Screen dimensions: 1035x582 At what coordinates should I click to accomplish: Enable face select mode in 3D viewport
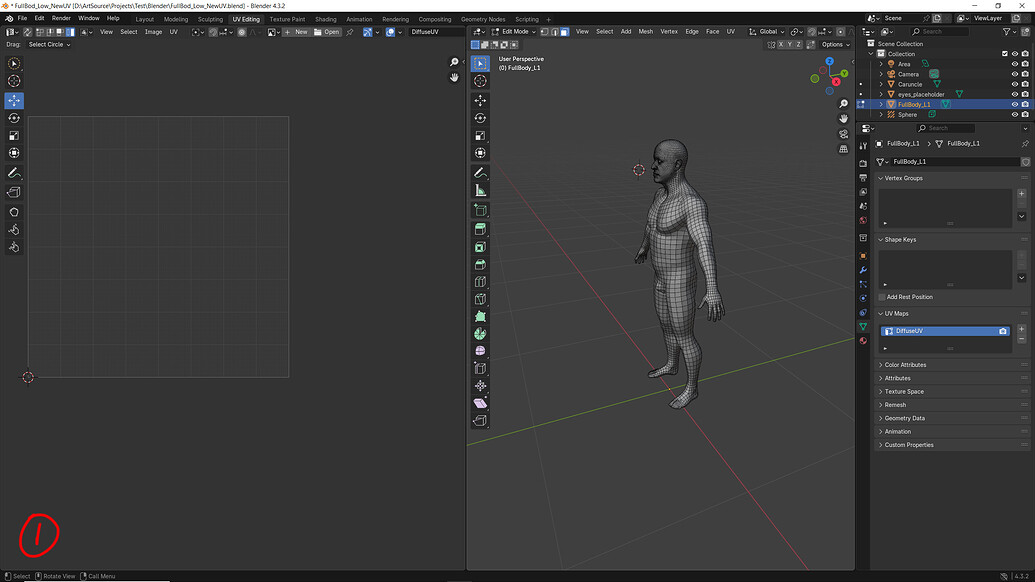point(564,32)
